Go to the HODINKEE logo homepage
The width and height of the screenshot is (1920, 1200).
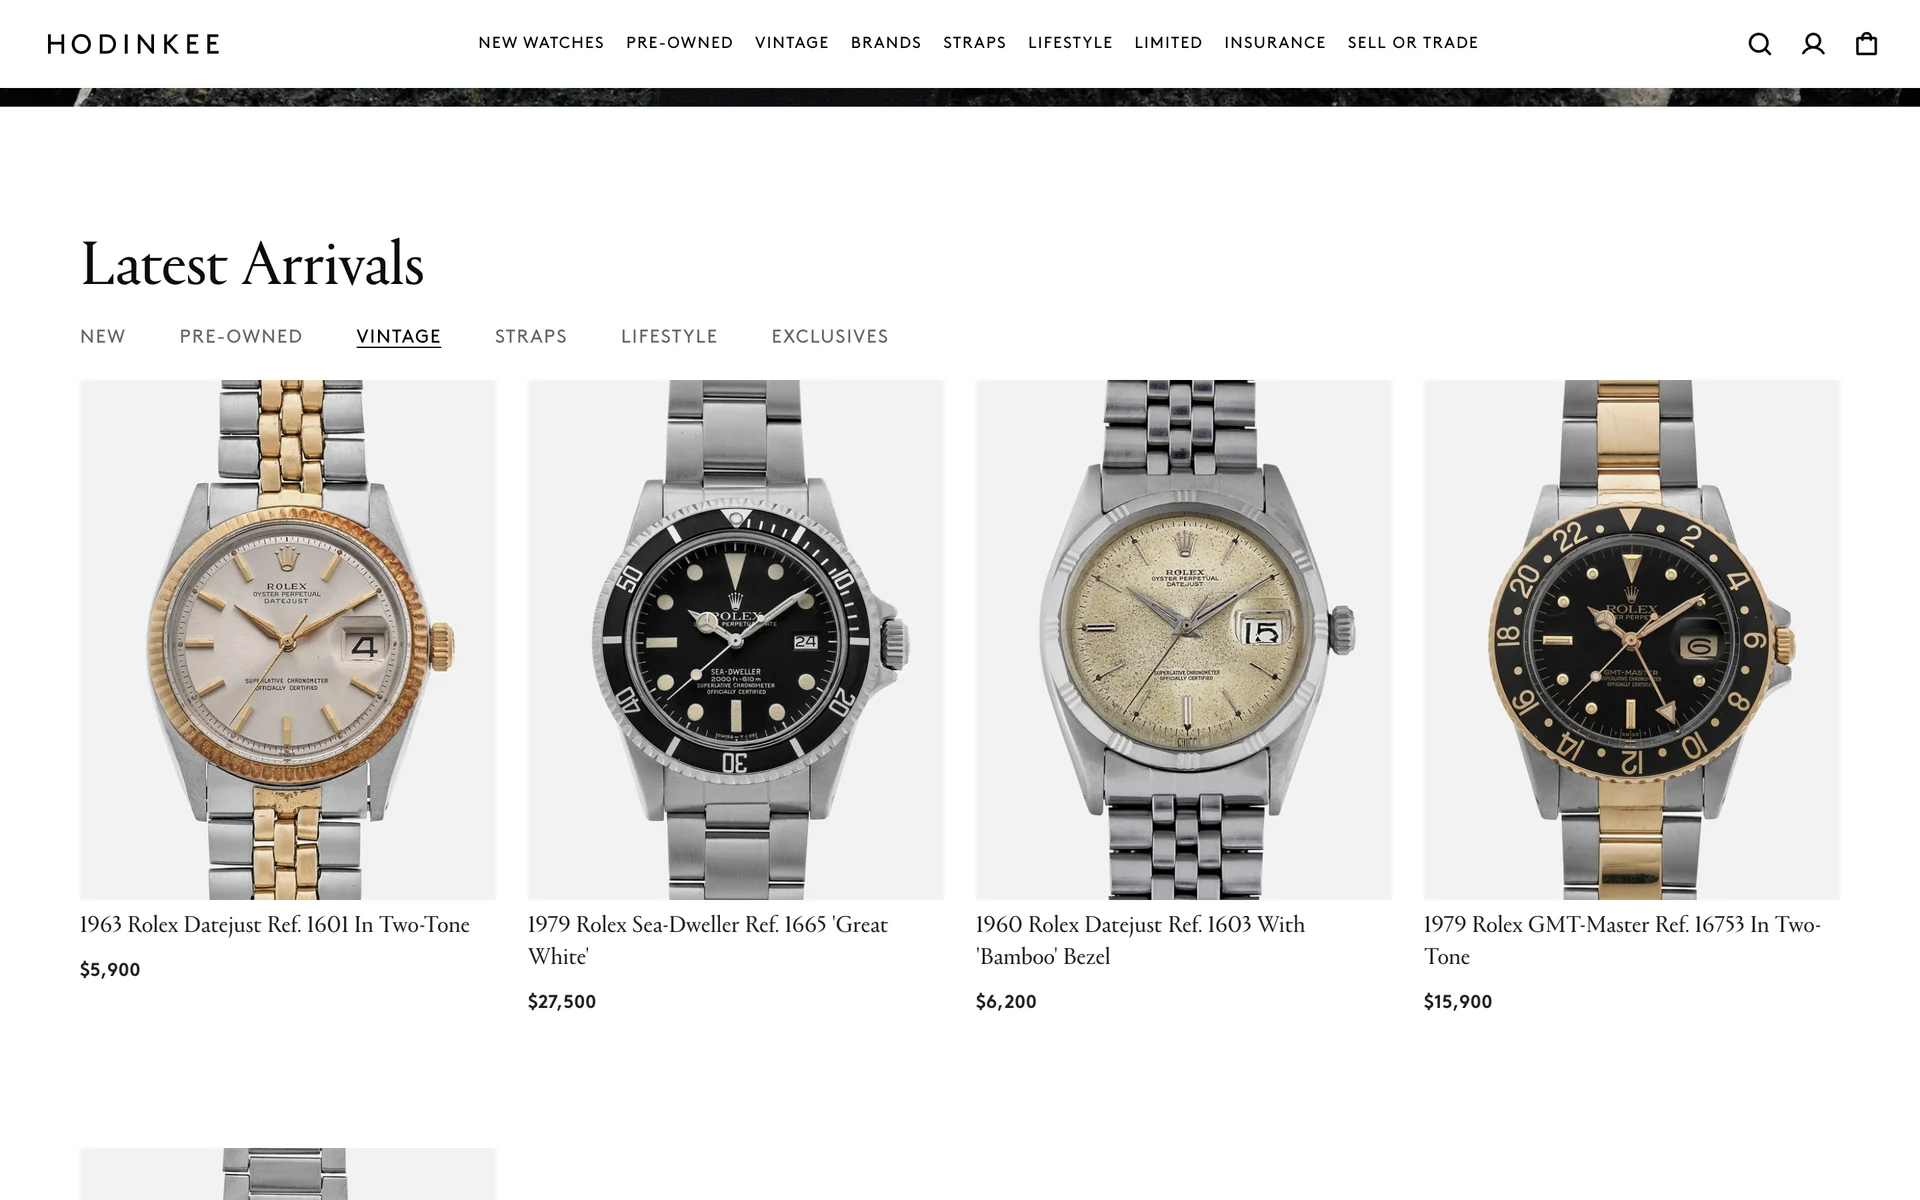(x=134, y=44)
